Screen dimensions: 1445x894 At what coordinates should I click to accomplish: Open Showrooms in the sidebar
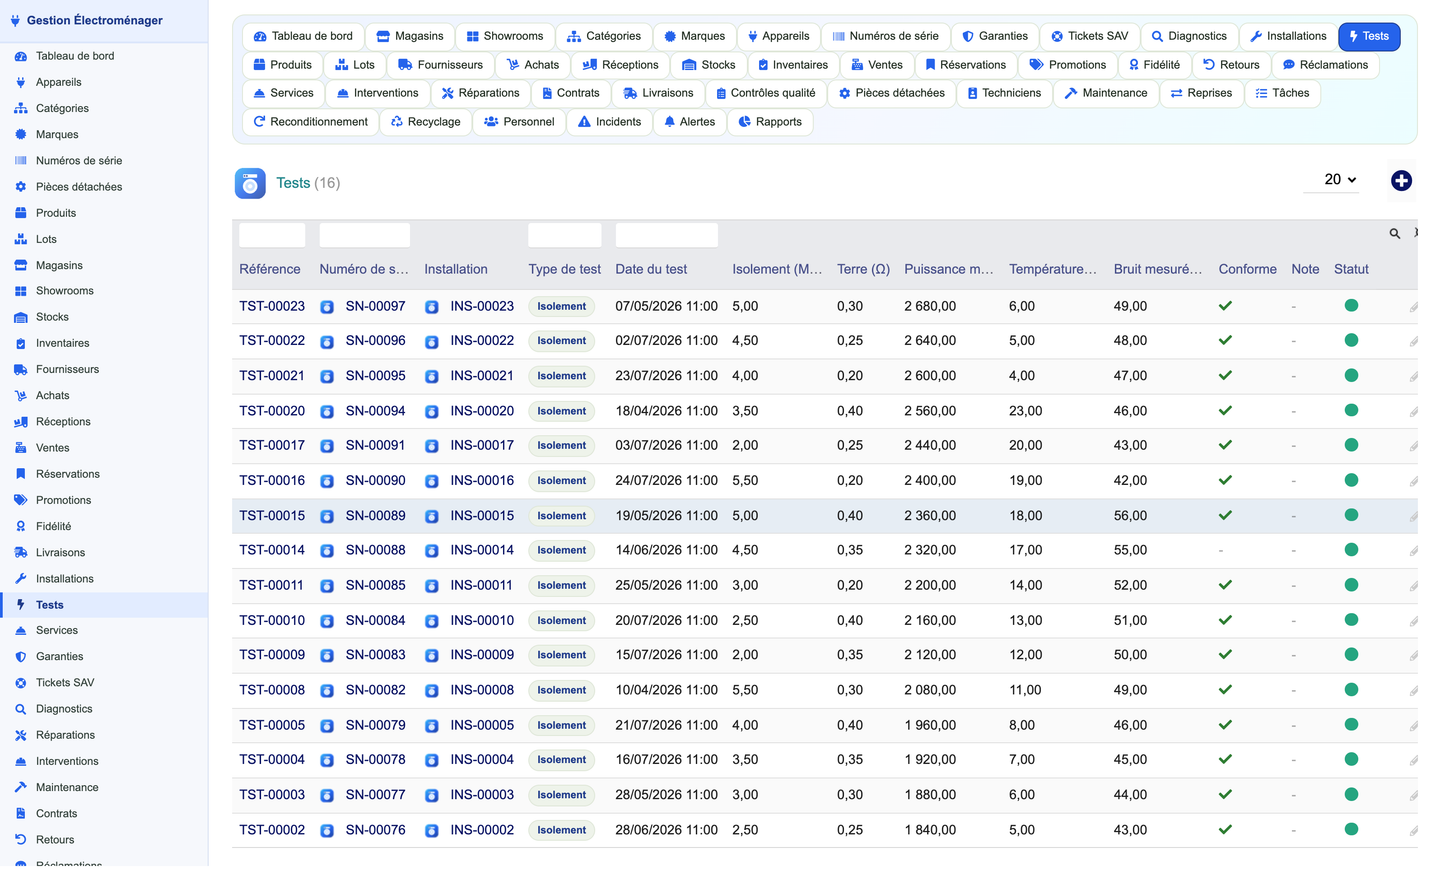tap(65, 291)
